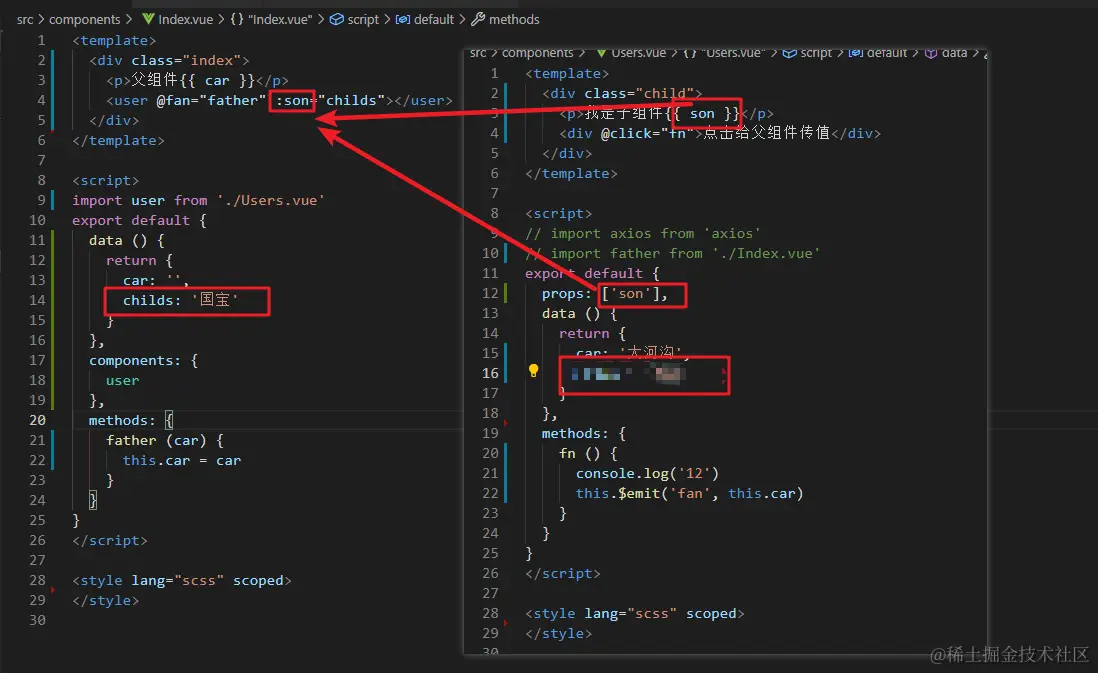Open the default breadcrumb in Index.vue editor
Image resolution: width=1098 pixels, height=673 pixels.
pyautogui.click(x=433, y=20)
